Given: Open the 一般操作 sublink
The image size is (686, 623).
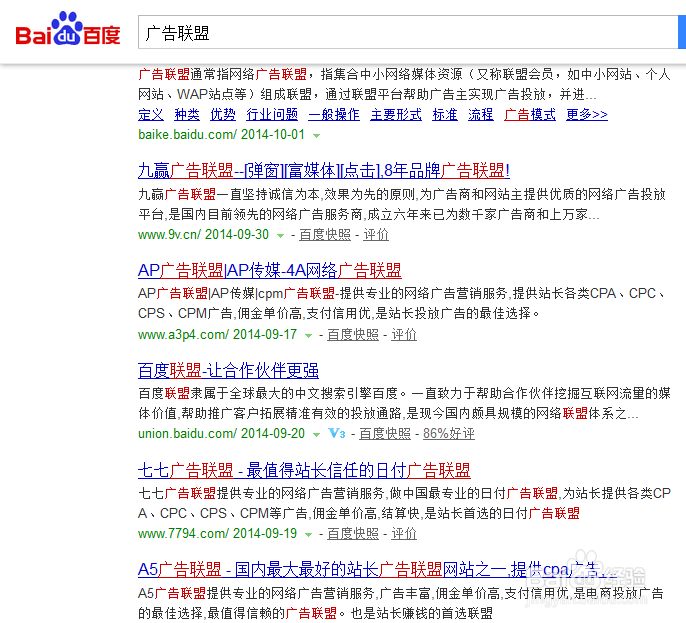Looking at the screenshot, I should pyautogui.click(x=334, y=115).
